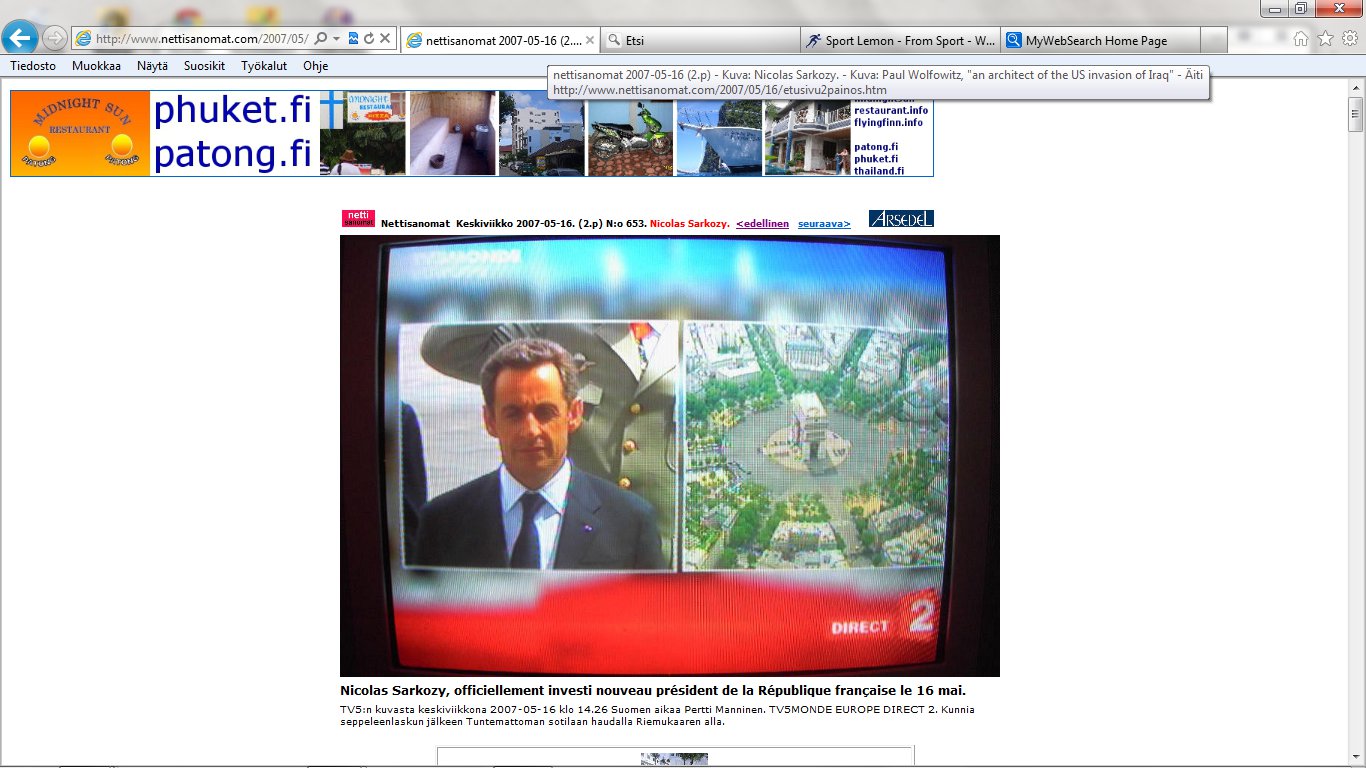The image size is (1366, 768).
Task: Click the Compatibility View icon in address bar
Action: click(353, 39)
